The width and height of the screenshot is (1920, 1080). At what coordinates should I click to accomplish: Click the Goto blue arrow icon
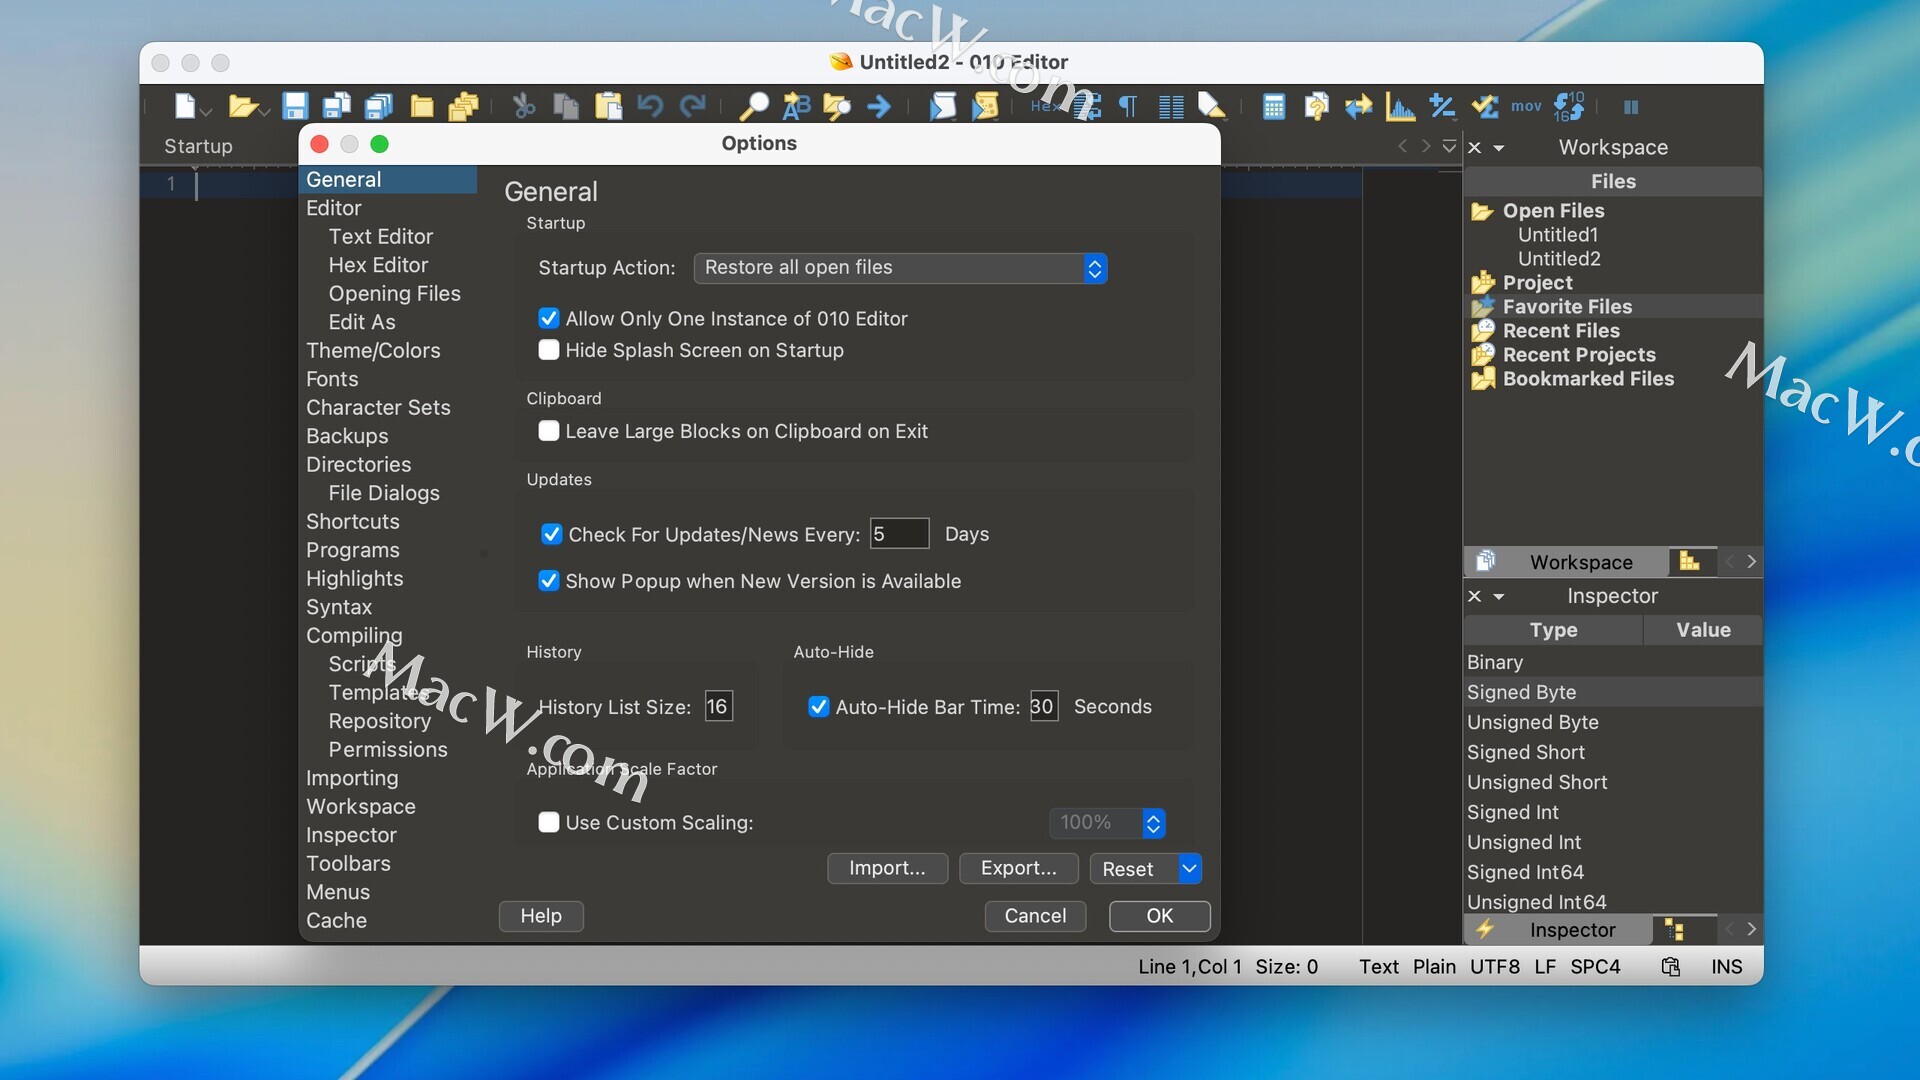tap(879, 106)
